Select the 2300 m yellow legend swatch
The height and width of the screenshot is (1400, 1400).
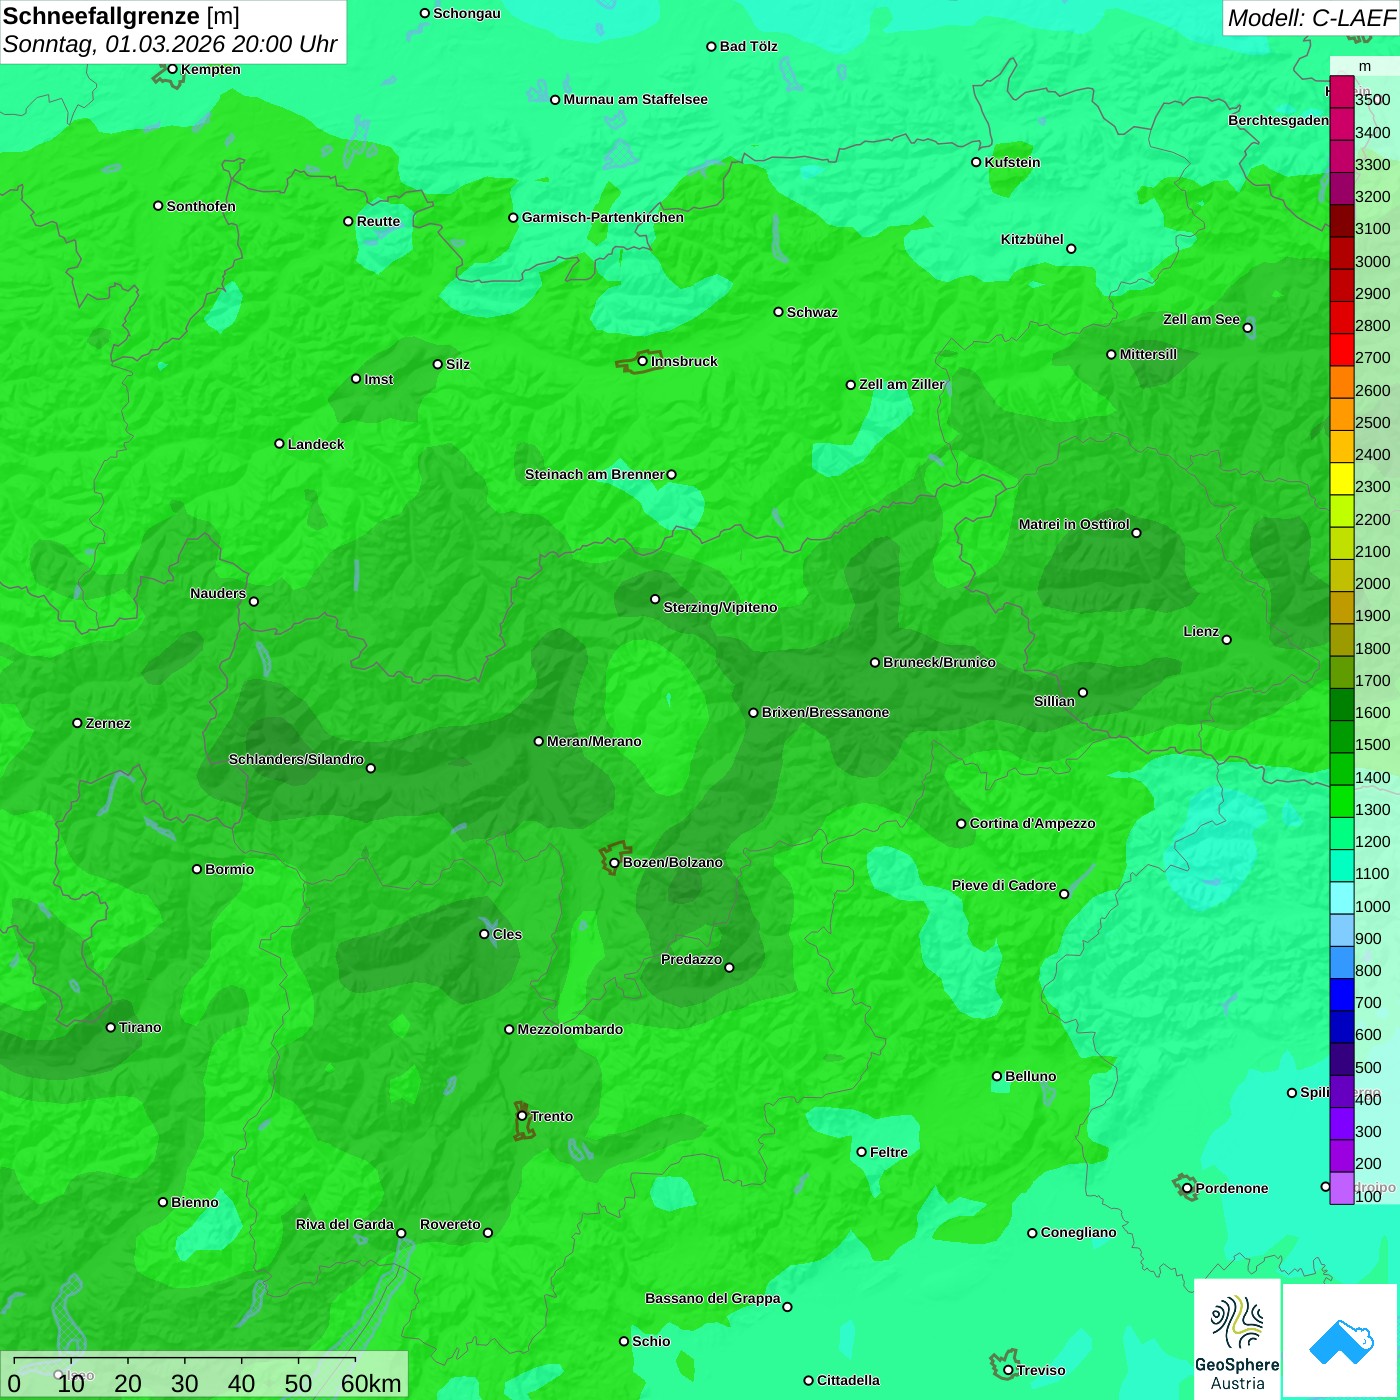point(1342,479)
